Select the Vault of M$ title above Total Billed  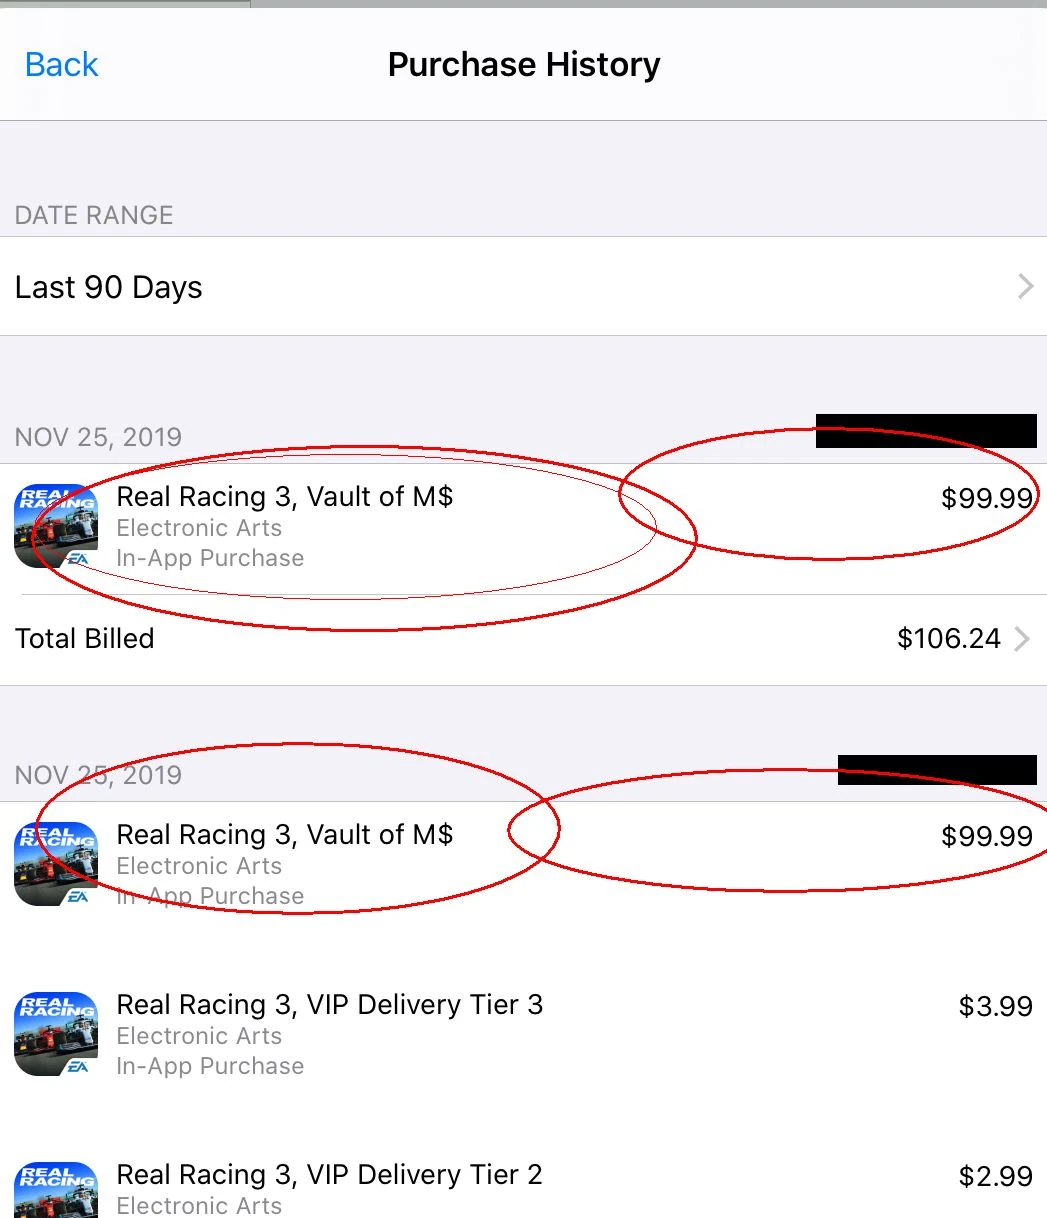(285, 497)
